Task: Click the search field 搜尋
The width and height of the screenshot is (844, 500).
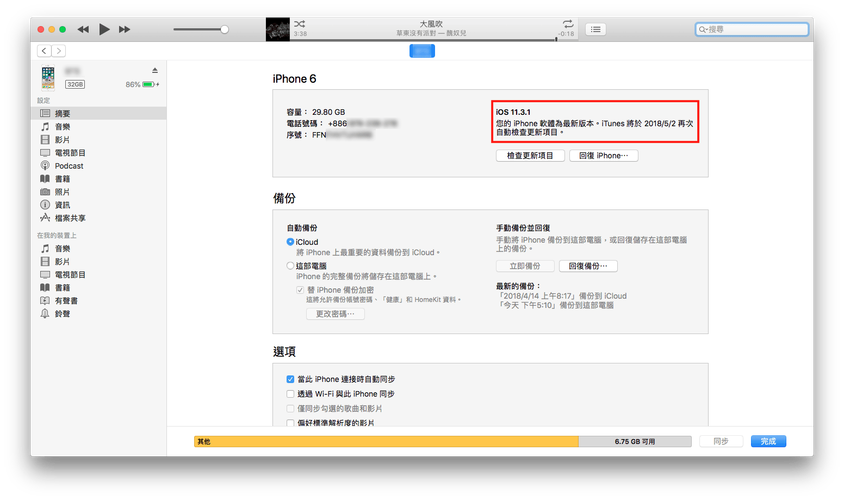Action: [751, 29]
